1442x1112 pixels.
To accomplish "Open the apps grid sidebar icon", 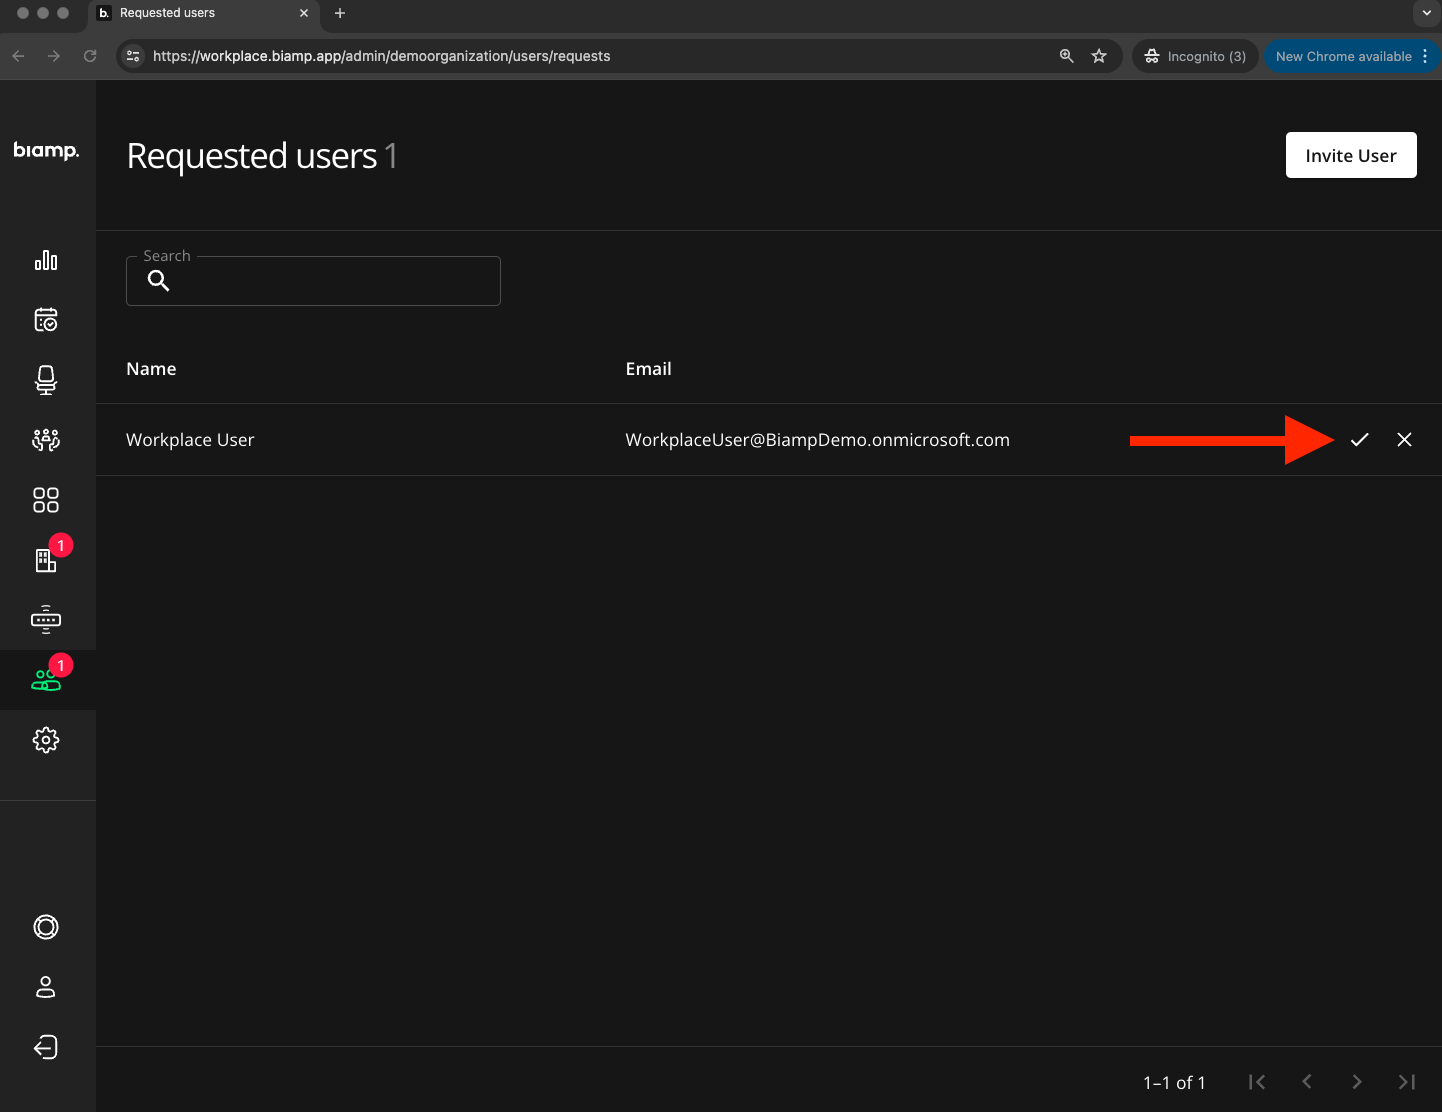I will click(46, 500).
